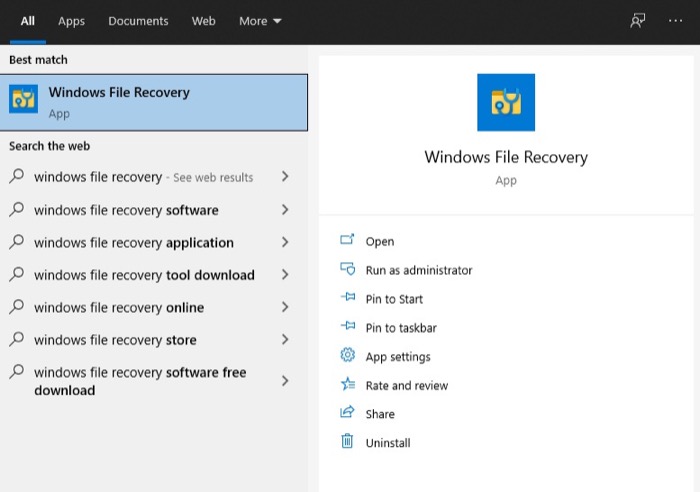Open App settings
Screen dimensions: 700x492
[x=398, y=357]
